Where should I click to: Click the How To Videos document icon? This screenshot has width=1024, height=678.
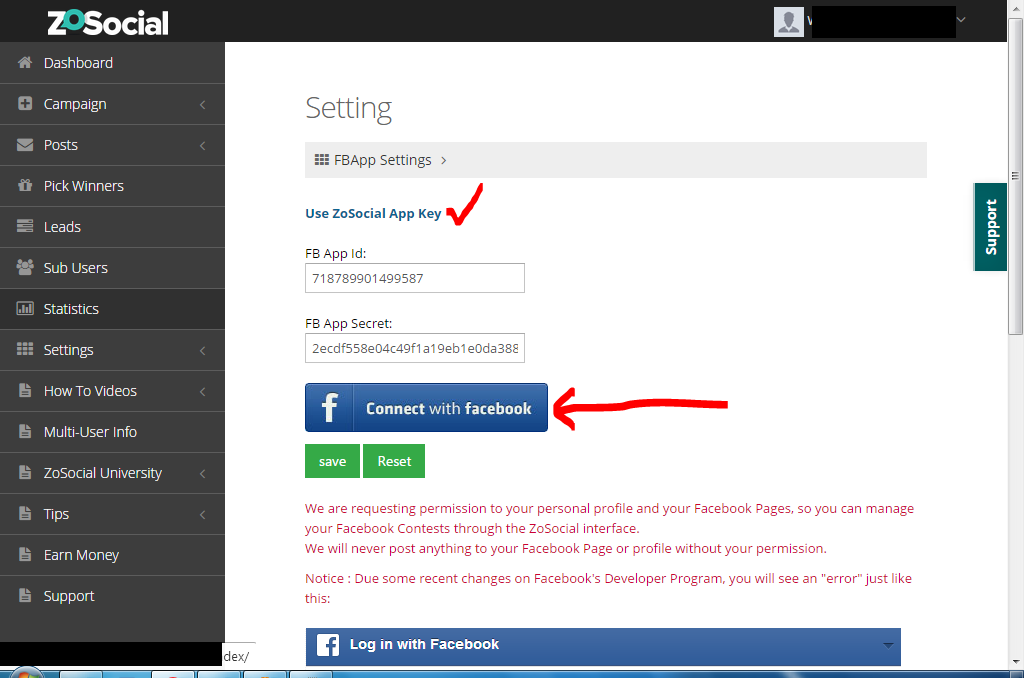pyautogui.click(x=25, y=391)
